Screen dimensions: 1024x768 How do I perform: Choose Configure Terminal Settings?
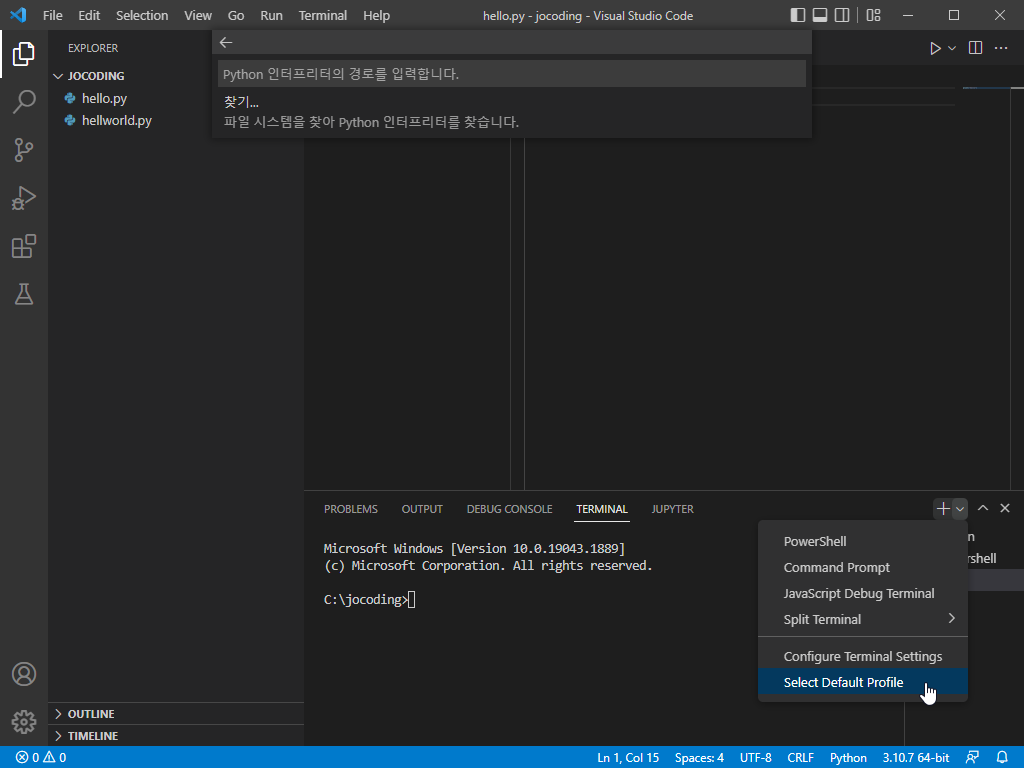pos(863,656)
